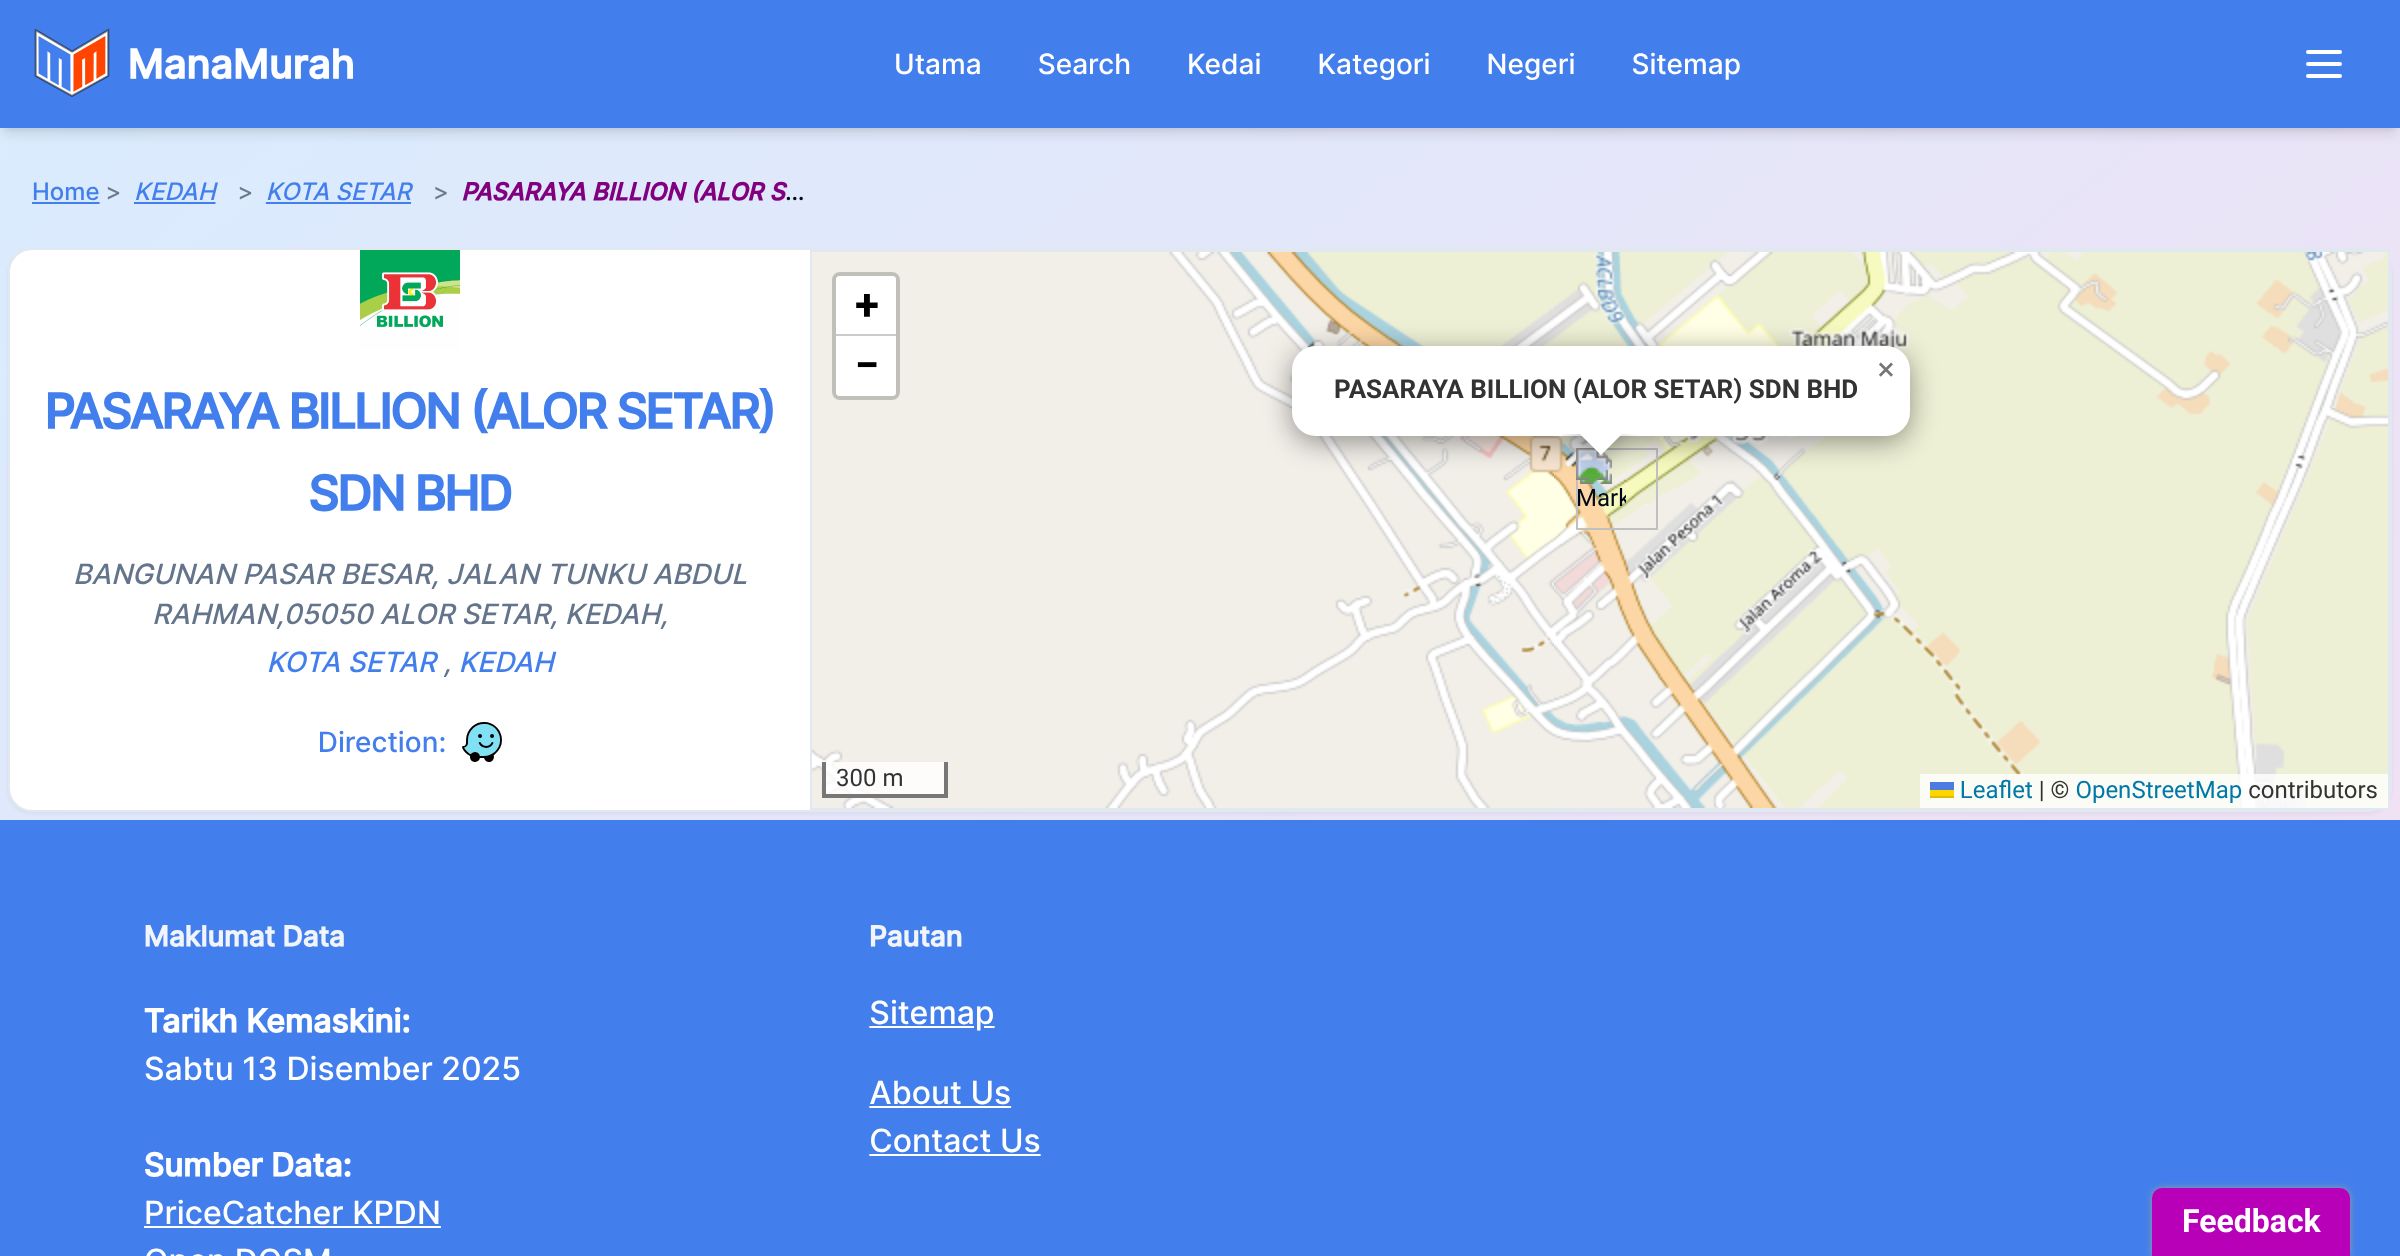Open the About Us footer link
The width and height of the screenshot is (2400, 1256).
click(939, 1092)
